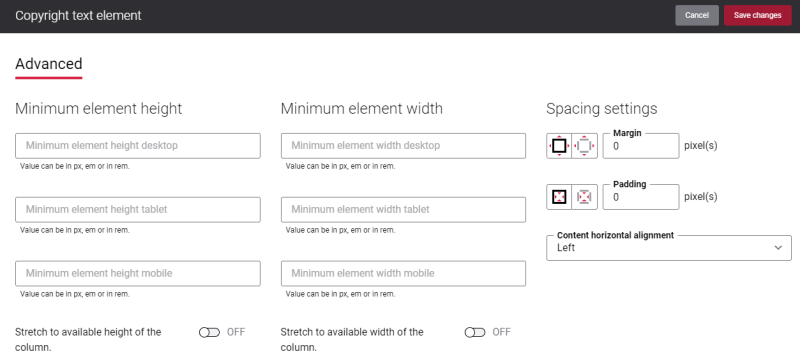
Task: Click the alignment dropdown chevron arrow
Action: click(x=778, y=248)
